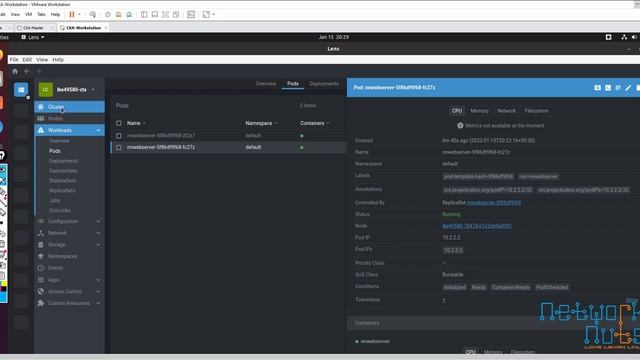The image size is (640, 360).
Task: Open CronJobs under Workloads
Action: tap(60, 211)
